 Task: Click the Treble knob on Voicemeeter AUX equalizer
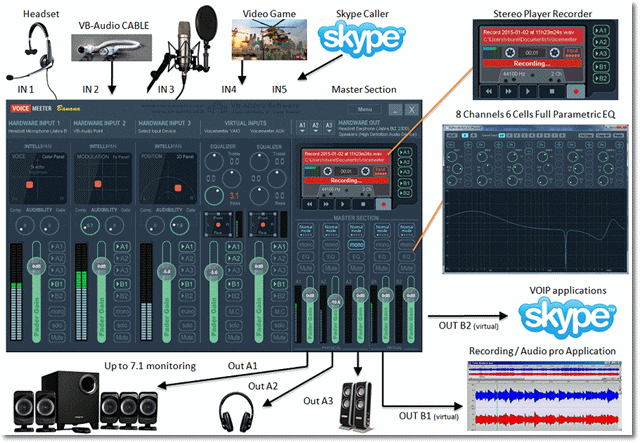click(x=259, y=161)
